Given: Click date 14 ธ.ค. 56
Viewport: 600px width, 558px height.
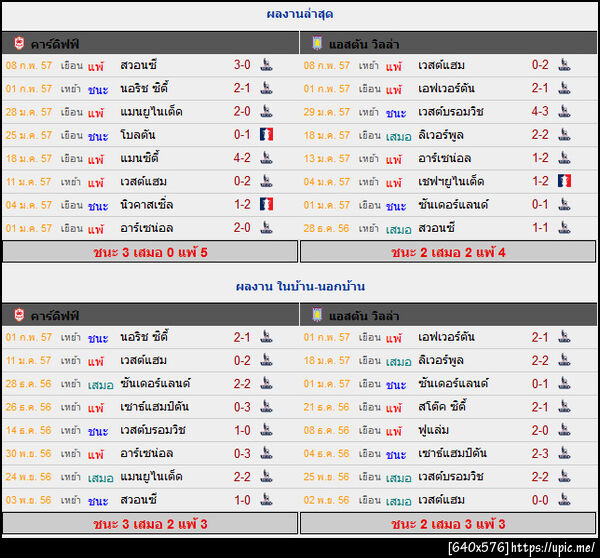Looking at the screenshot, I should (28, 430).
